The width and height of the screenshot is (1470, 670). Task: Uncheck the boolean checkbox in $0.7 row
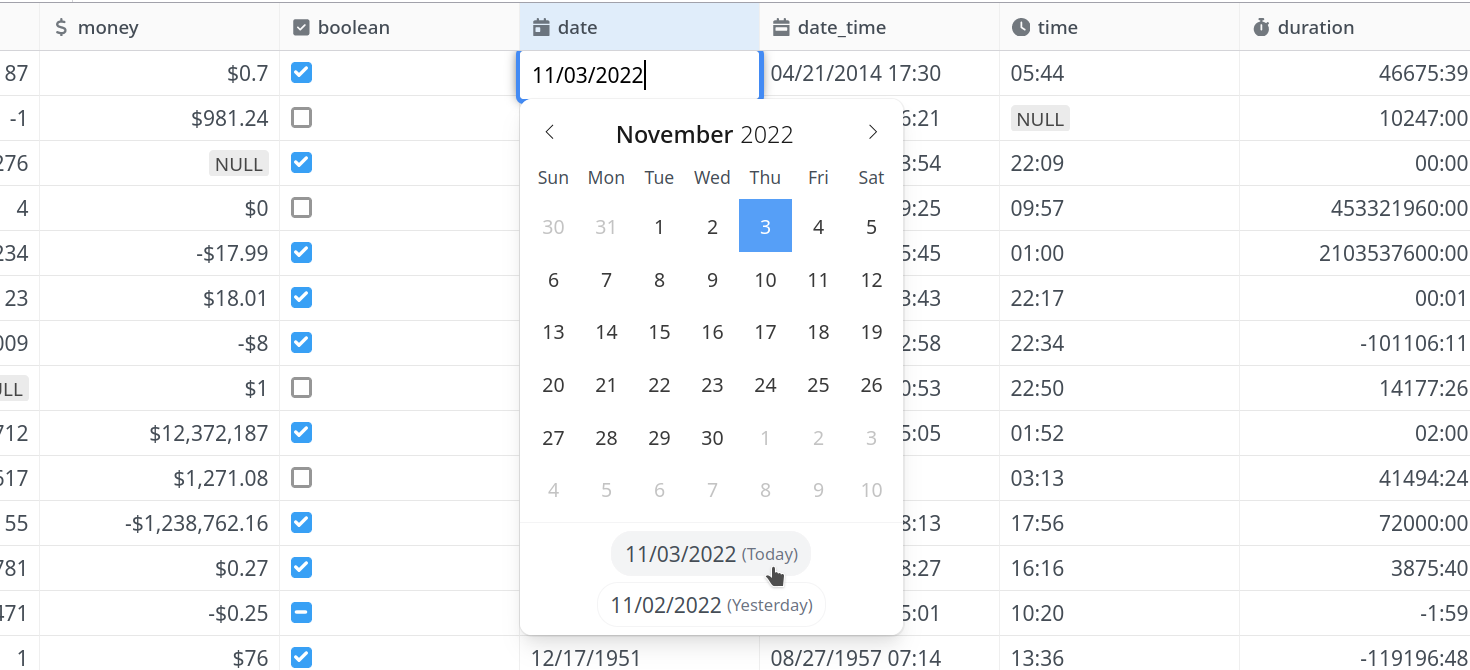click(301, 73)
